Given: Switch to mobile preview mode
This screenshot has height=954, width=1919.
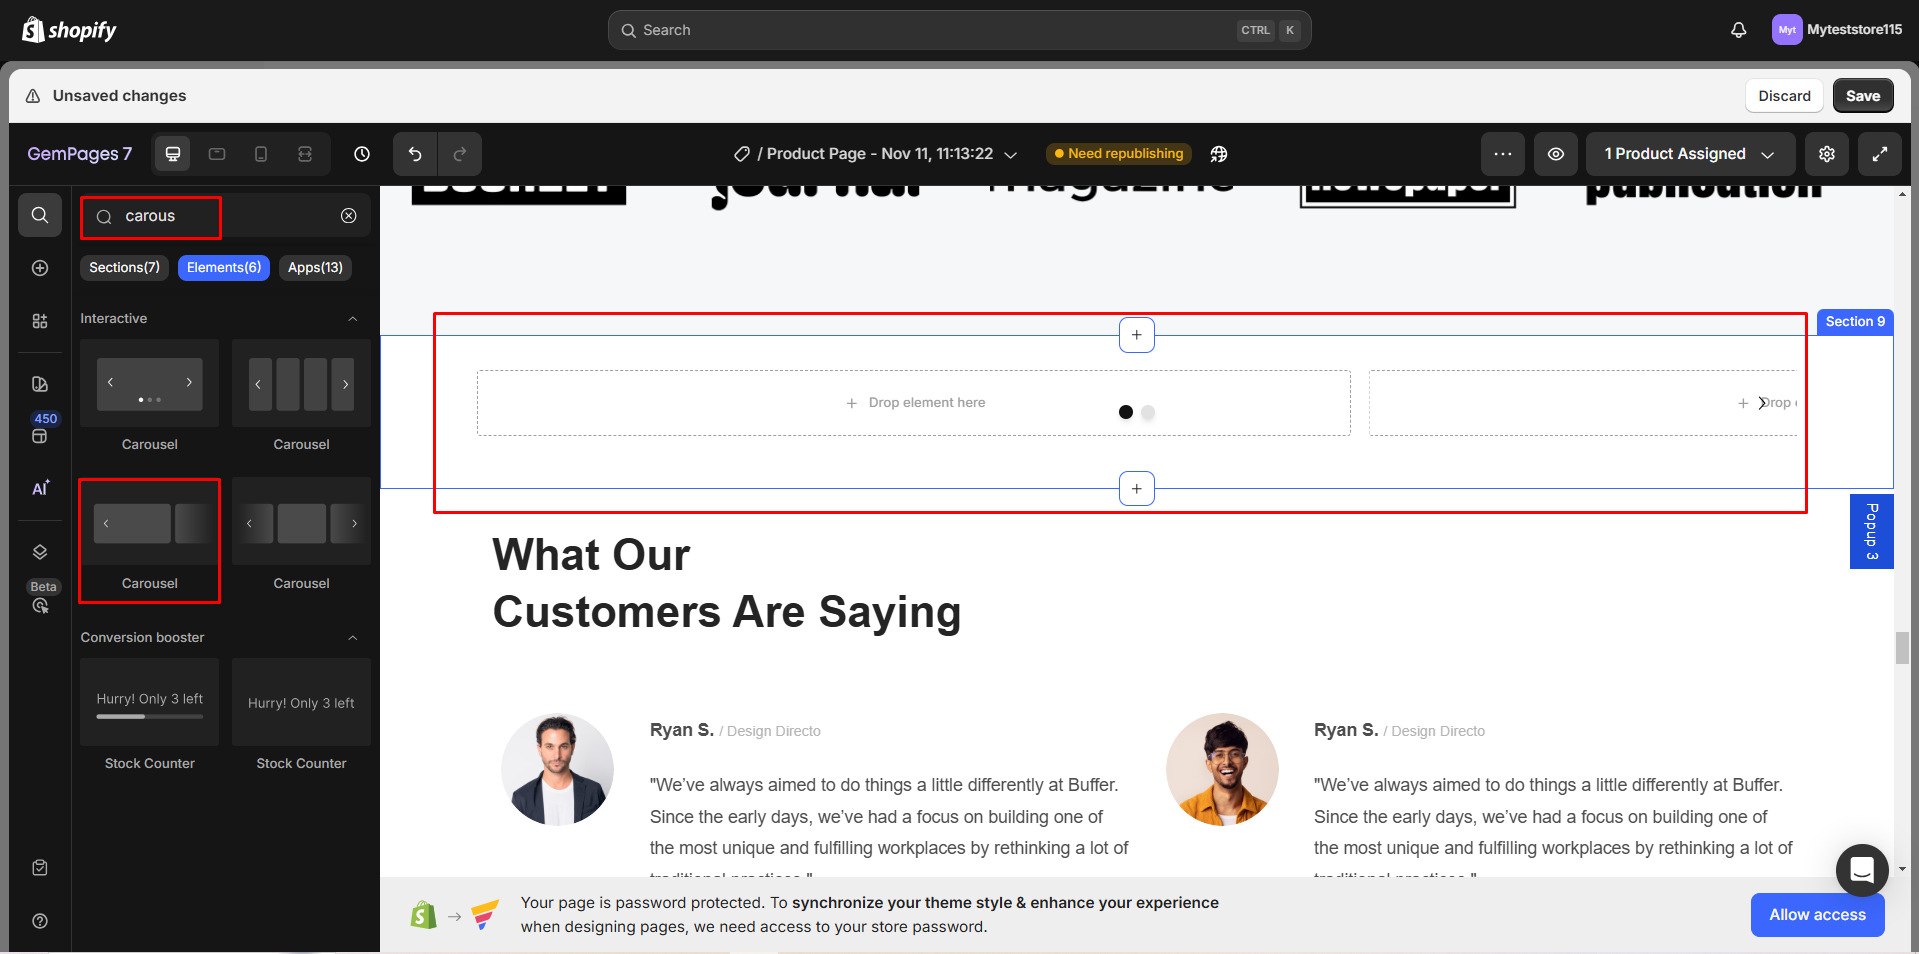Looking at the screenshot, I should pos(261,154).
